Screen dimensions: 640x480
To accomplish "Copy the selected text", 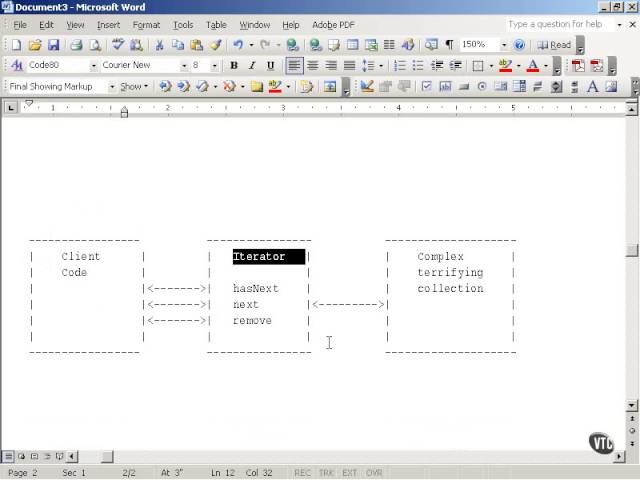I will [x=178, y=45].
